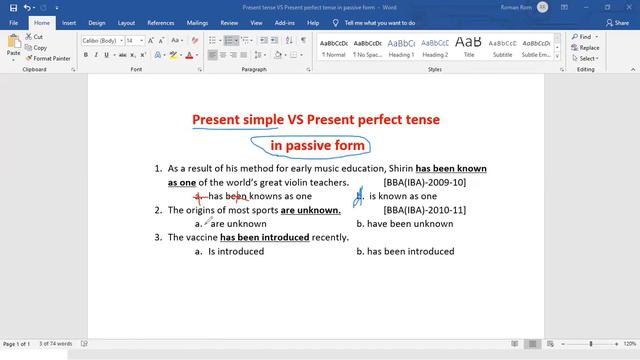The width and height of the screenshot is (640, 360).
Task: Apply the Normal style
Action: [x=333, y=48]
